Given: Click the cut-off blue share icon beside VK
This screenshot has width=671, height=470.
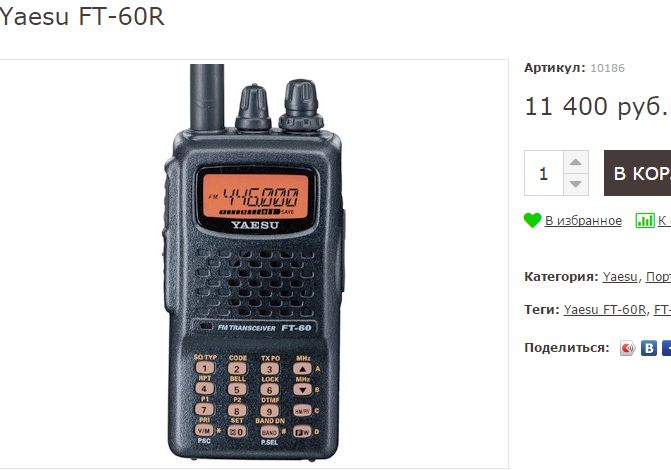Looking at the screenshot, I should 666,348.
